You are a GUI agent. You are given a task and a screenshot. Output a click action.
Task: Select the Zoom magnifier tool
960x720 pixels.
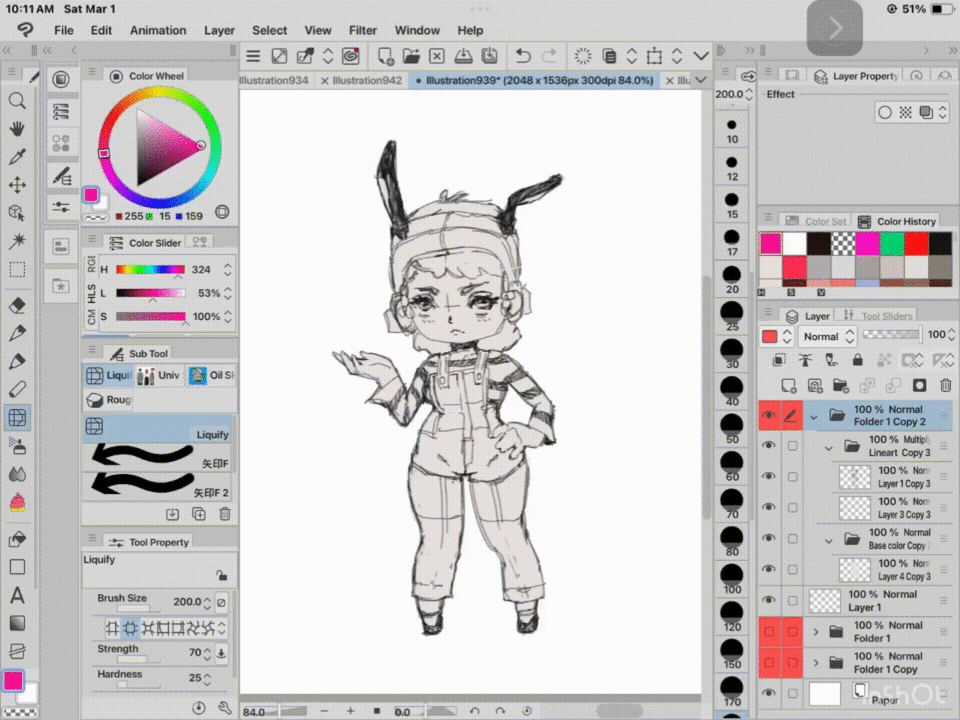click(x=15, y=100)
